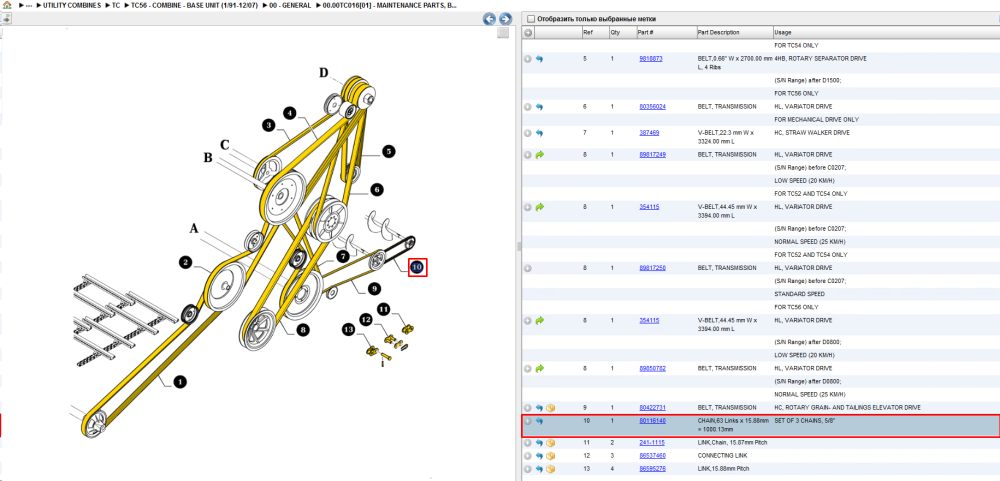Go to next diagram with forward arrow
Screen dimensions: 1000x481
click(505, 19)
